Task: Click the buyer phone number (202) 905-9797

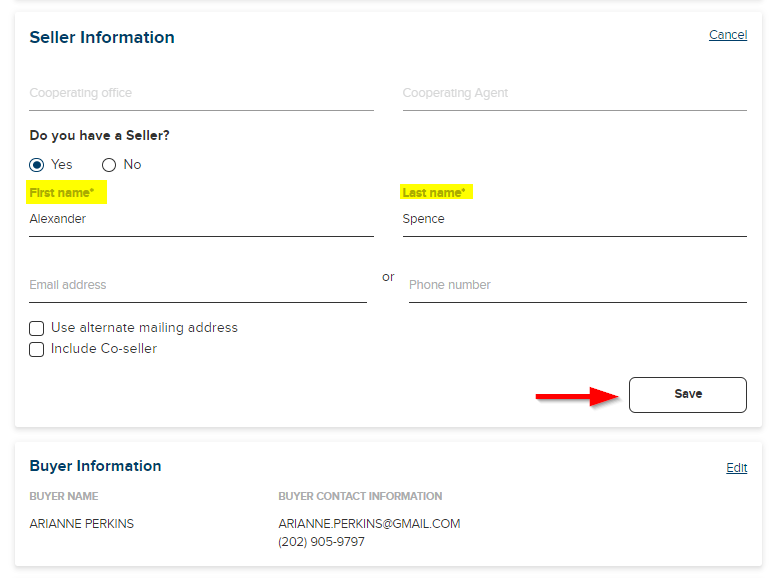Action: (x=321, y=542)
